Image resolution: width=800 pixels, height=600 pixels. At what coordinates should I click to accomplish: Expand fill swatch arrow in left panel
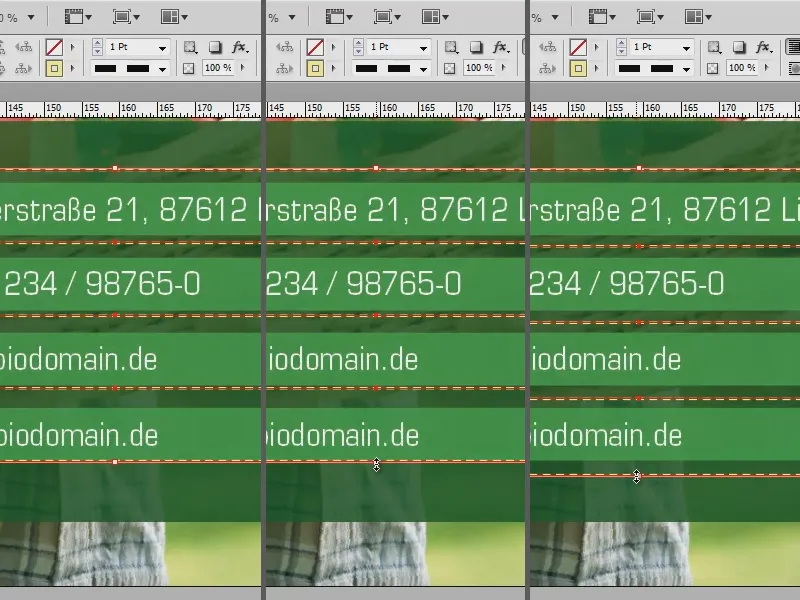pyautogui.click(x=72, y=47)
